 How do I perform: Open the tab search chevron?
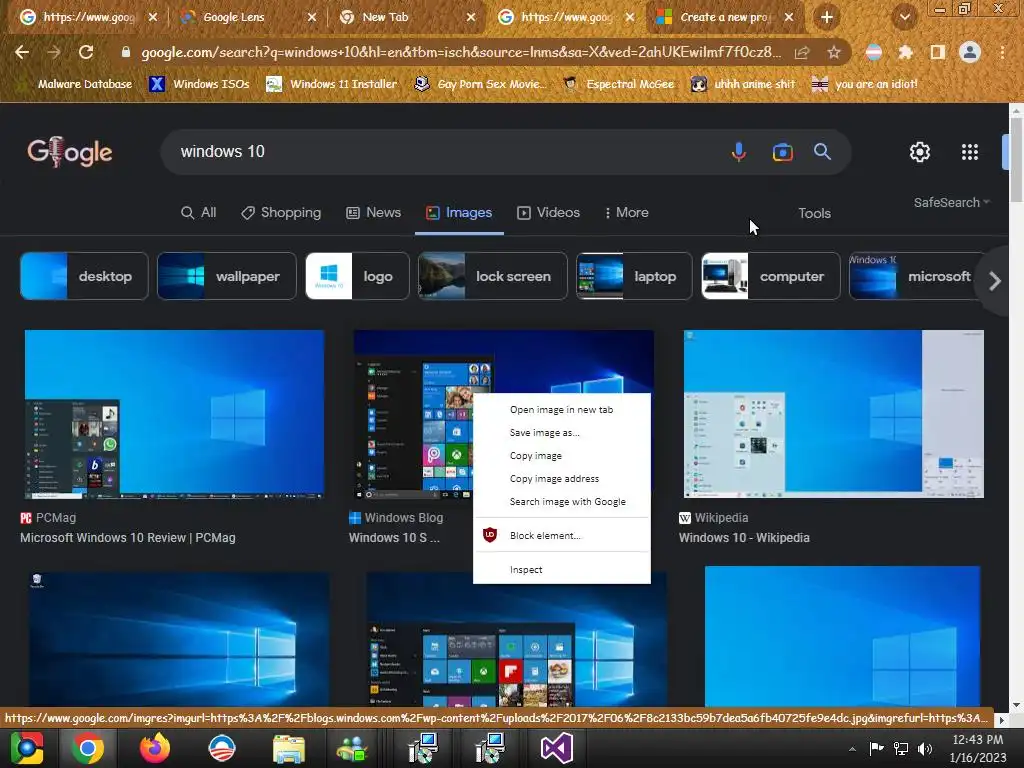tap(904, 18)
